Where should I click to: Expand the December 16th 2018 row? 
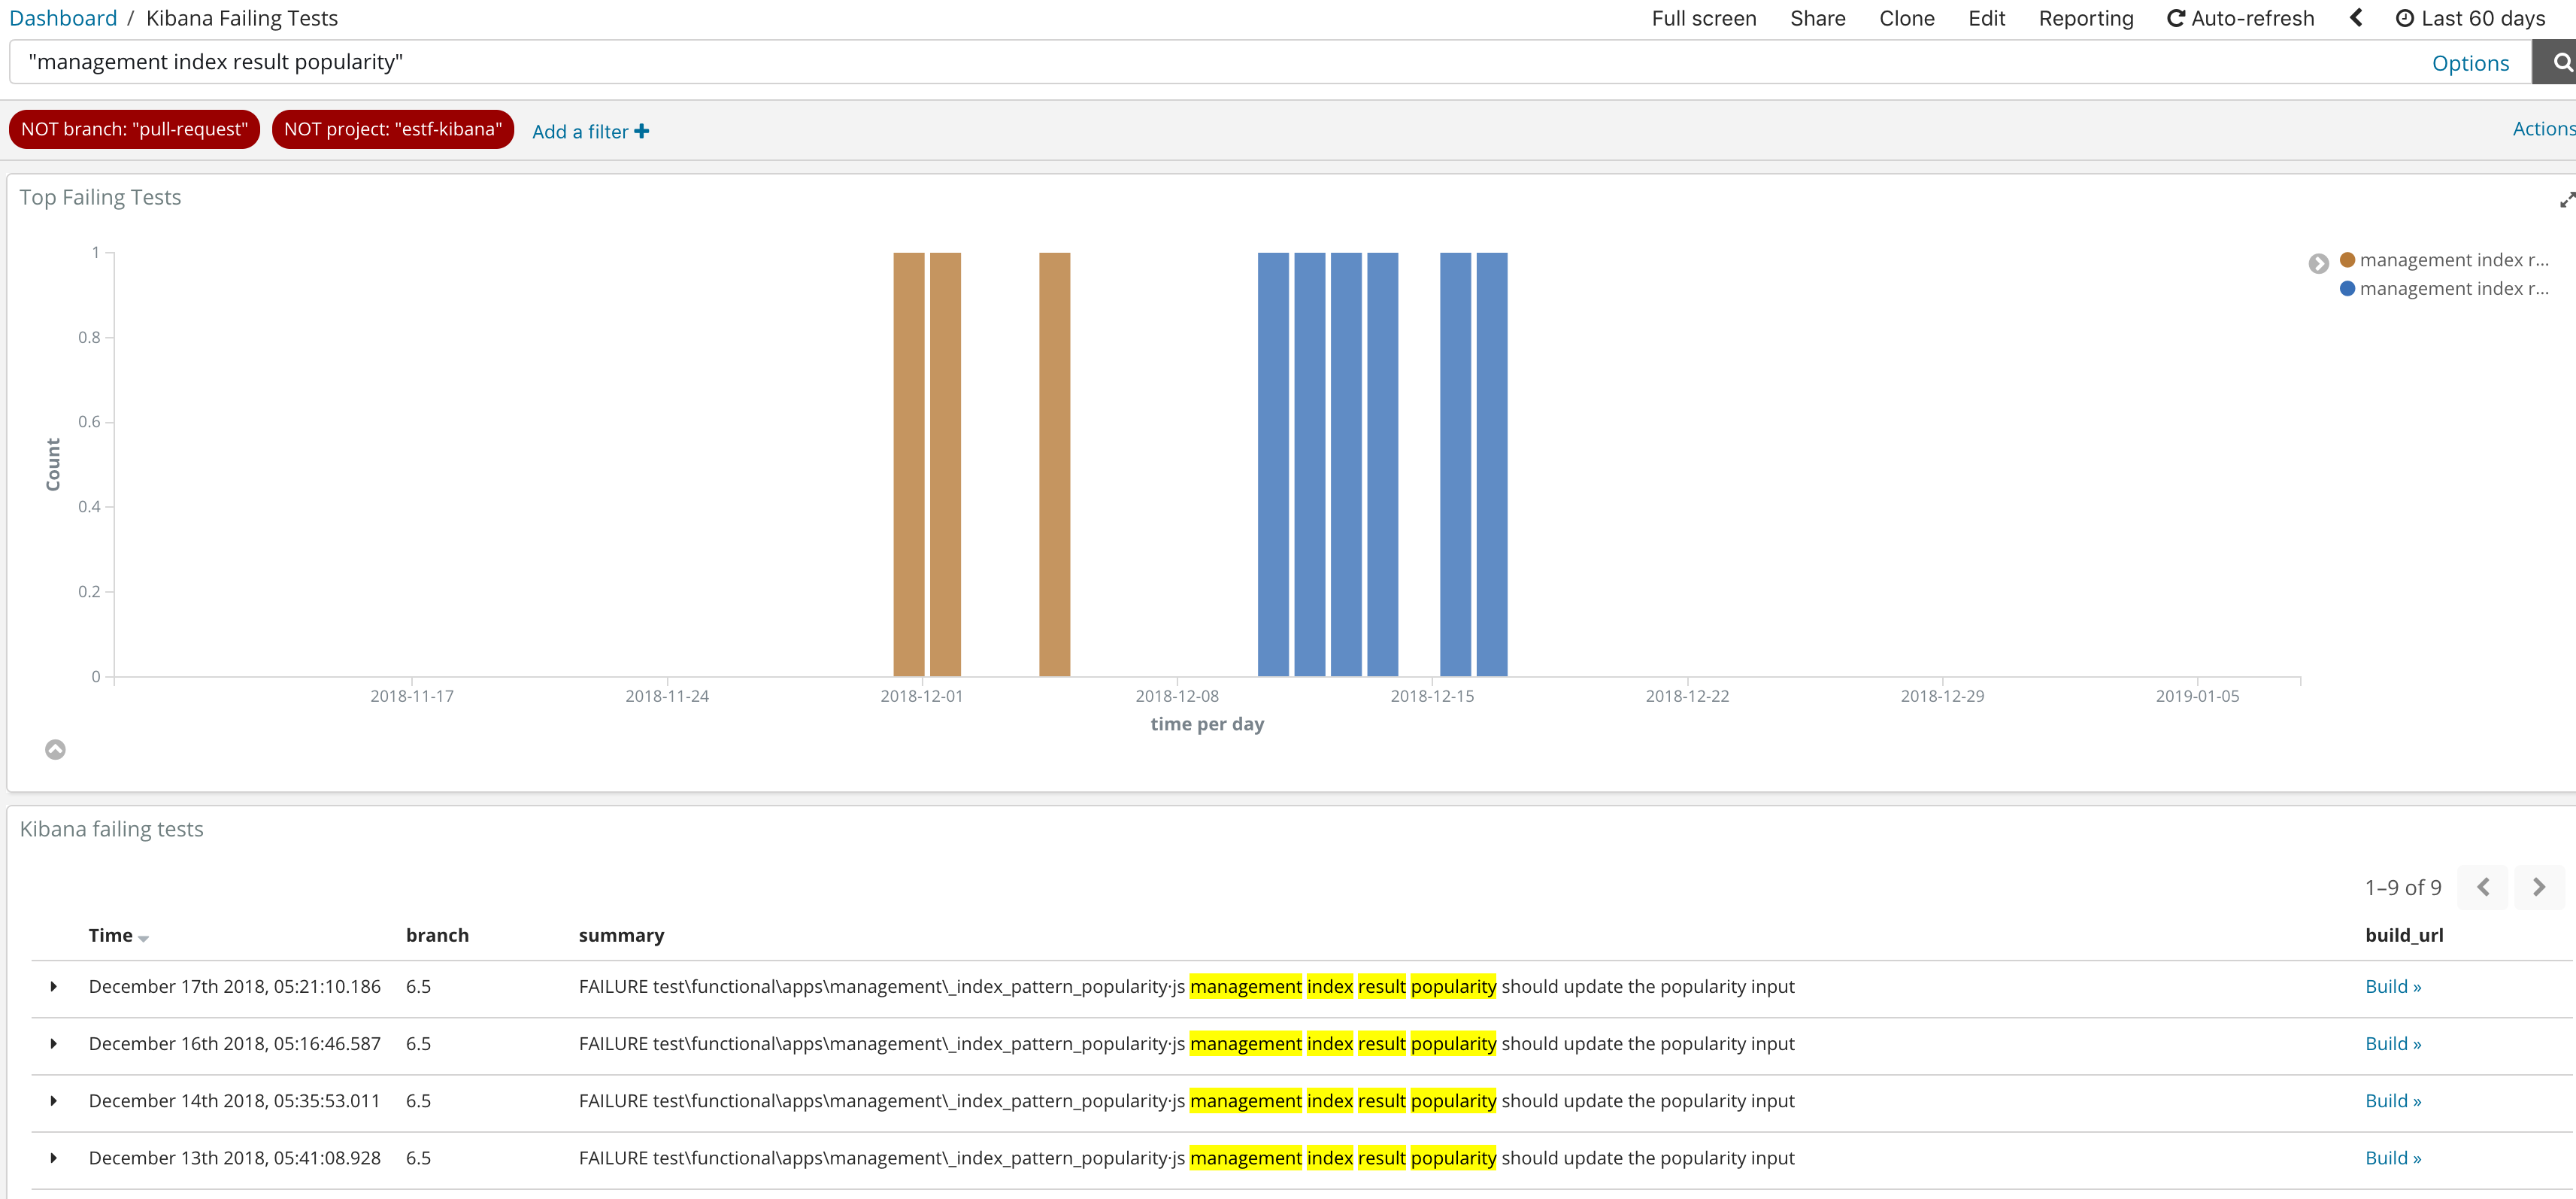[54, 1044]
